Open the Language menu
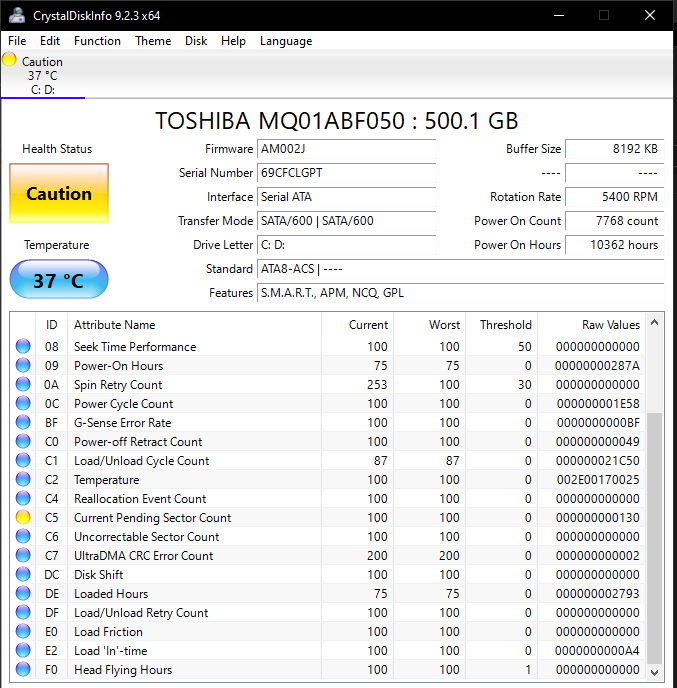 point(286,41)
